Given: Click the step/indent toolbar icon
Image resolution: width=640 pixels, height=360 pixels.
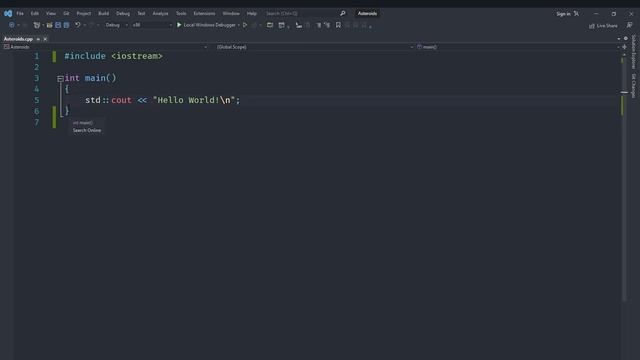Looking at the screenshot, I should click(x=299, y=25).
